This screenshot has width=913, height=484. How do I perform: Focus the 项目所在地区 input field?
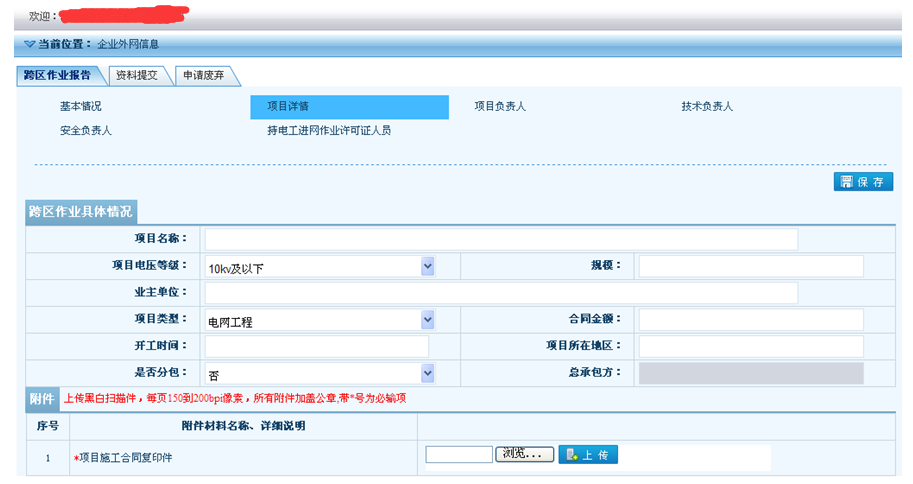(x=751, y=347)
